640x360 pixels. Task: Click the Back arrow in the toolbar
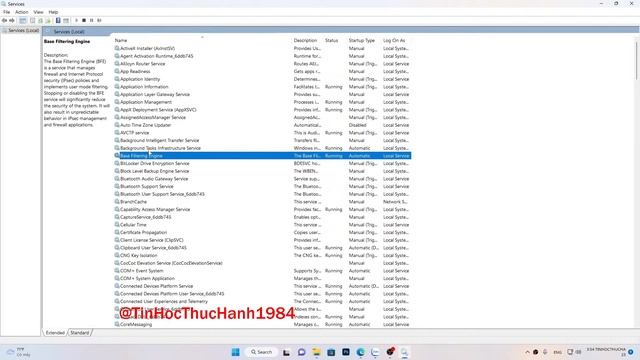[x=4, y=20]
